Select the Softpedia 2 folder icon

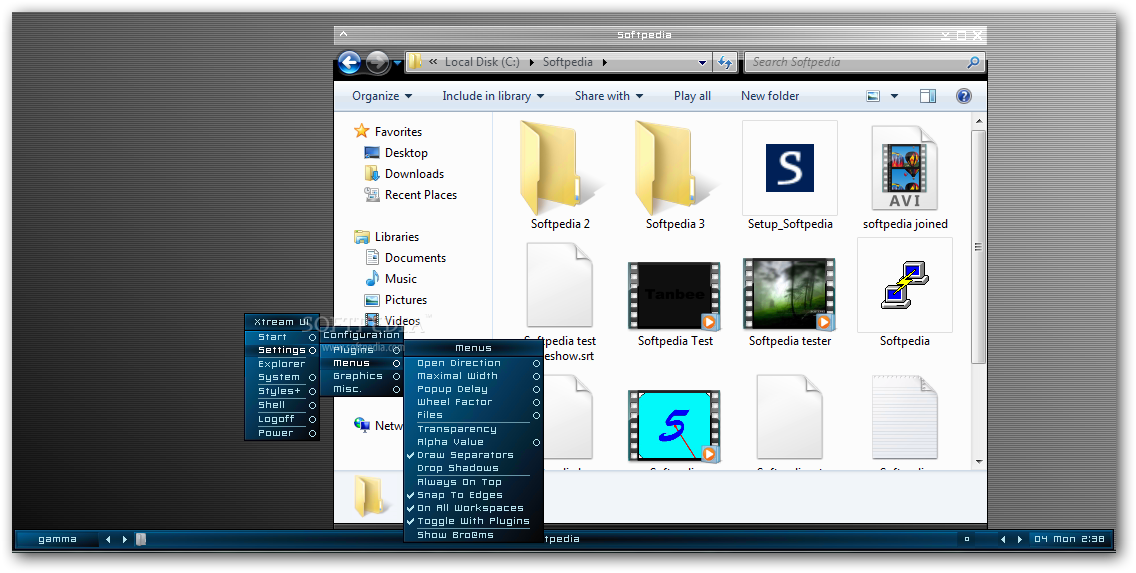point(560,168)
